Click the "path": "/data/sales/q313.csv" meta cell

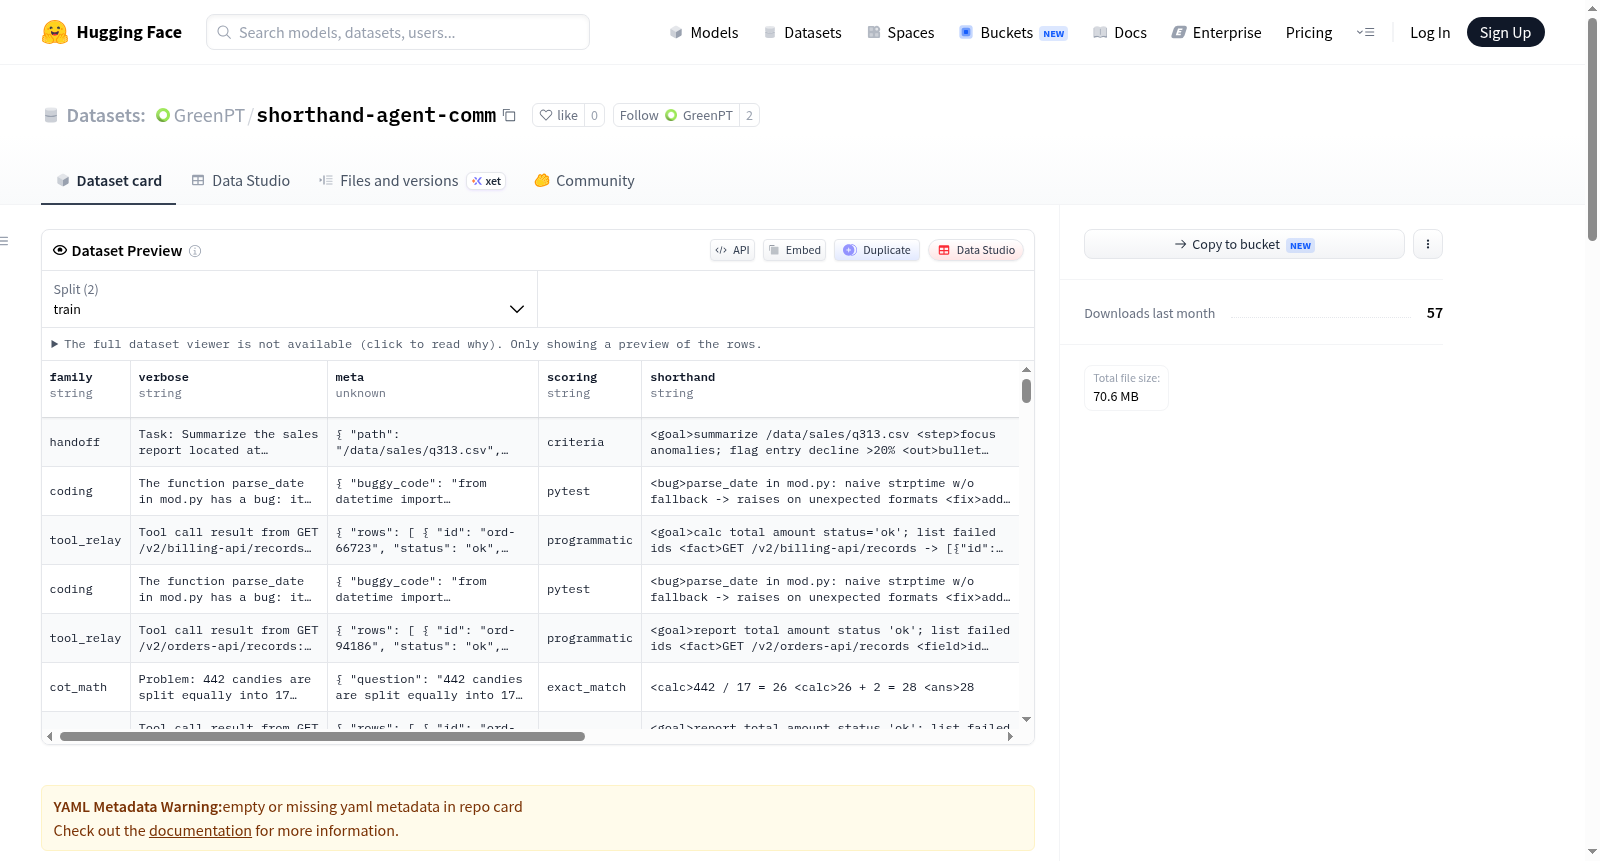click(x=433, y=442)
